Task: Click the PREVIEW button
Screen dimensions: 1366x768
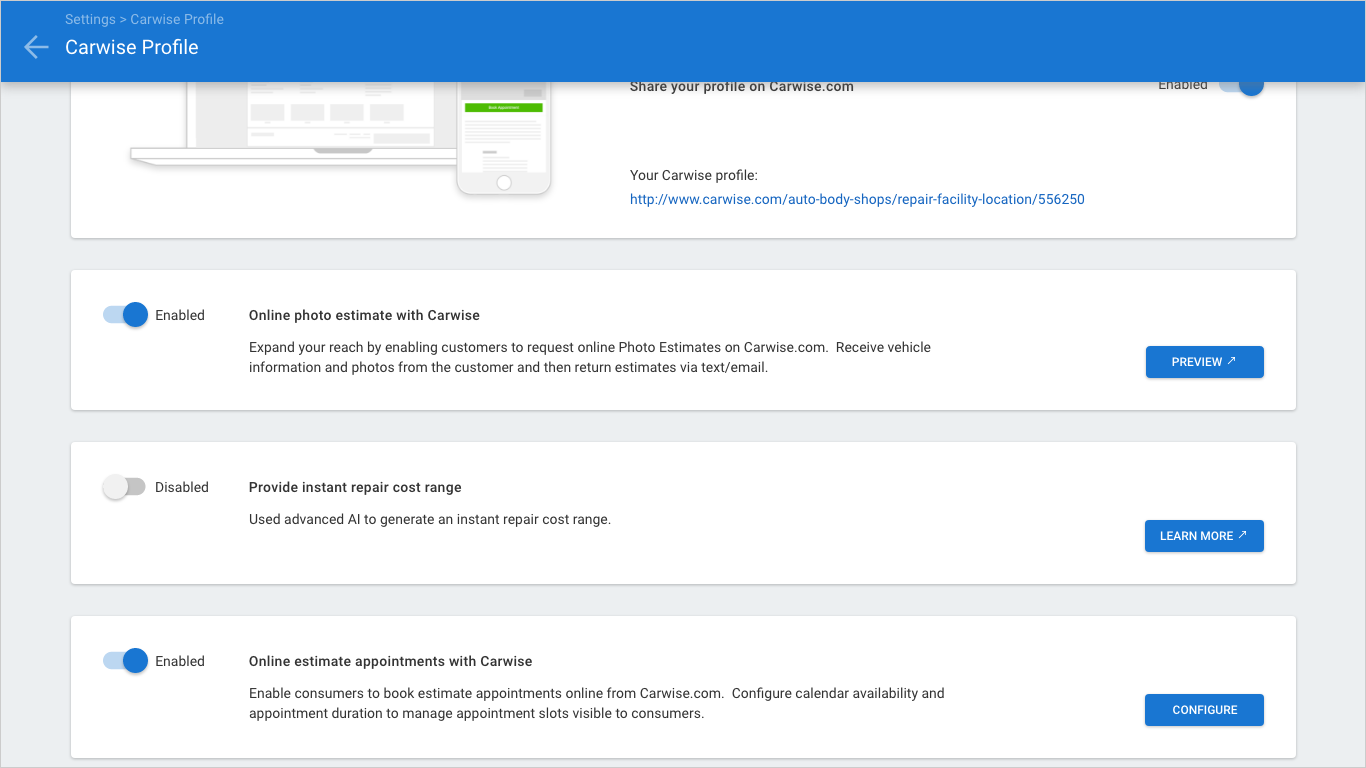Action: pyautogui.click(x=1204, y=362)
